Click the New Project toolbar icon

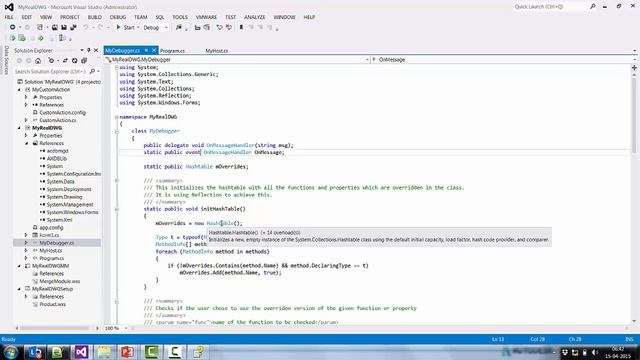pos(40,27)
